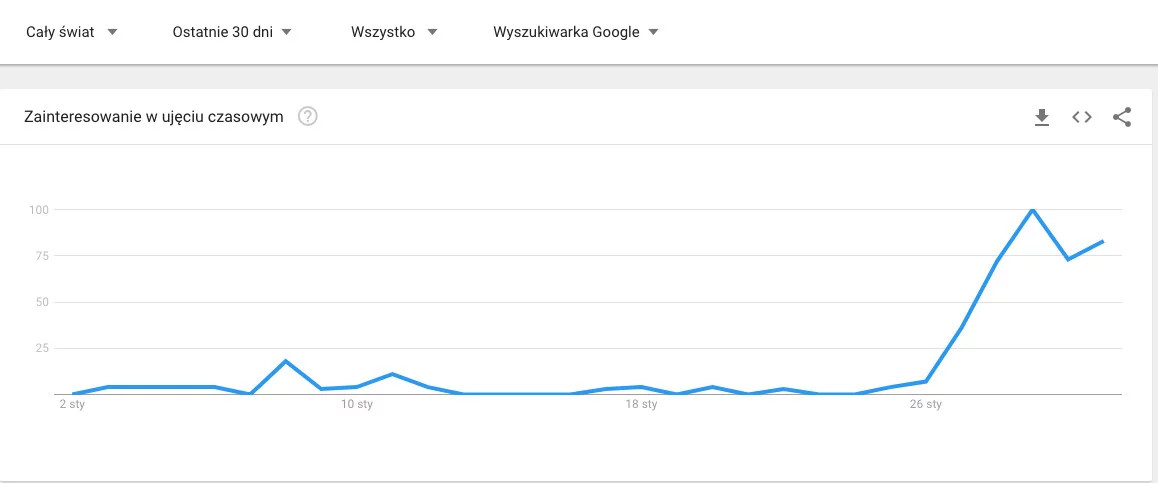Click the last data point on line
This screenshot has width=1158, height=483.
point(1103,241)
